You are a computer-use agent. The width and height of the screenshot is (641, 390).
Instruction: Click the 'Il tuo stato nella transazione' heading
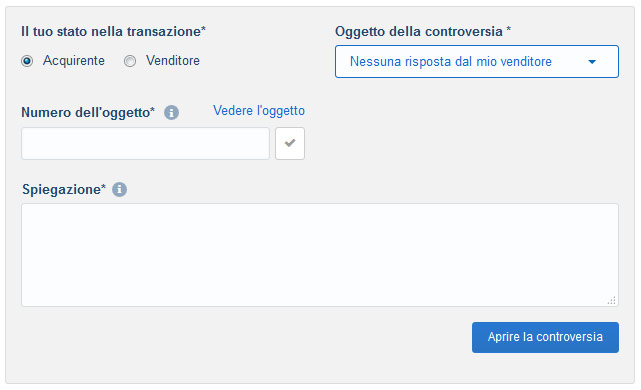pyautogui.click(x=113, y=31)
